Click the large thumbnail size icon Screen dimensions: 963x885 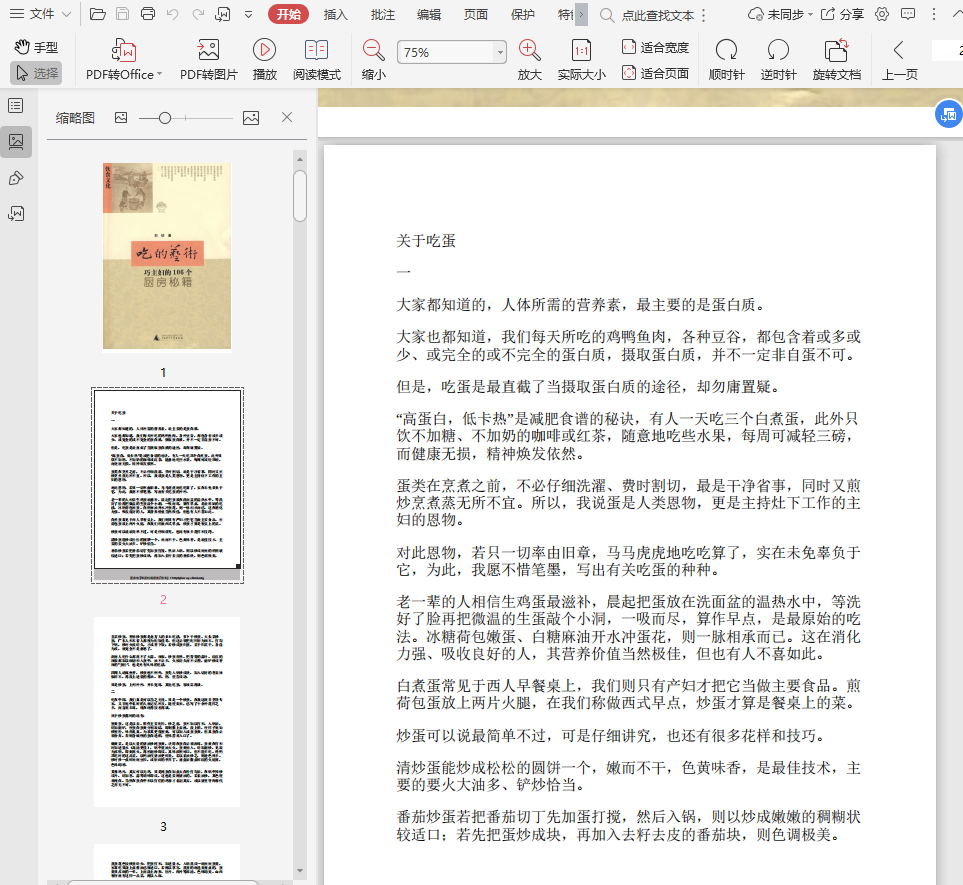click(251, 118)
